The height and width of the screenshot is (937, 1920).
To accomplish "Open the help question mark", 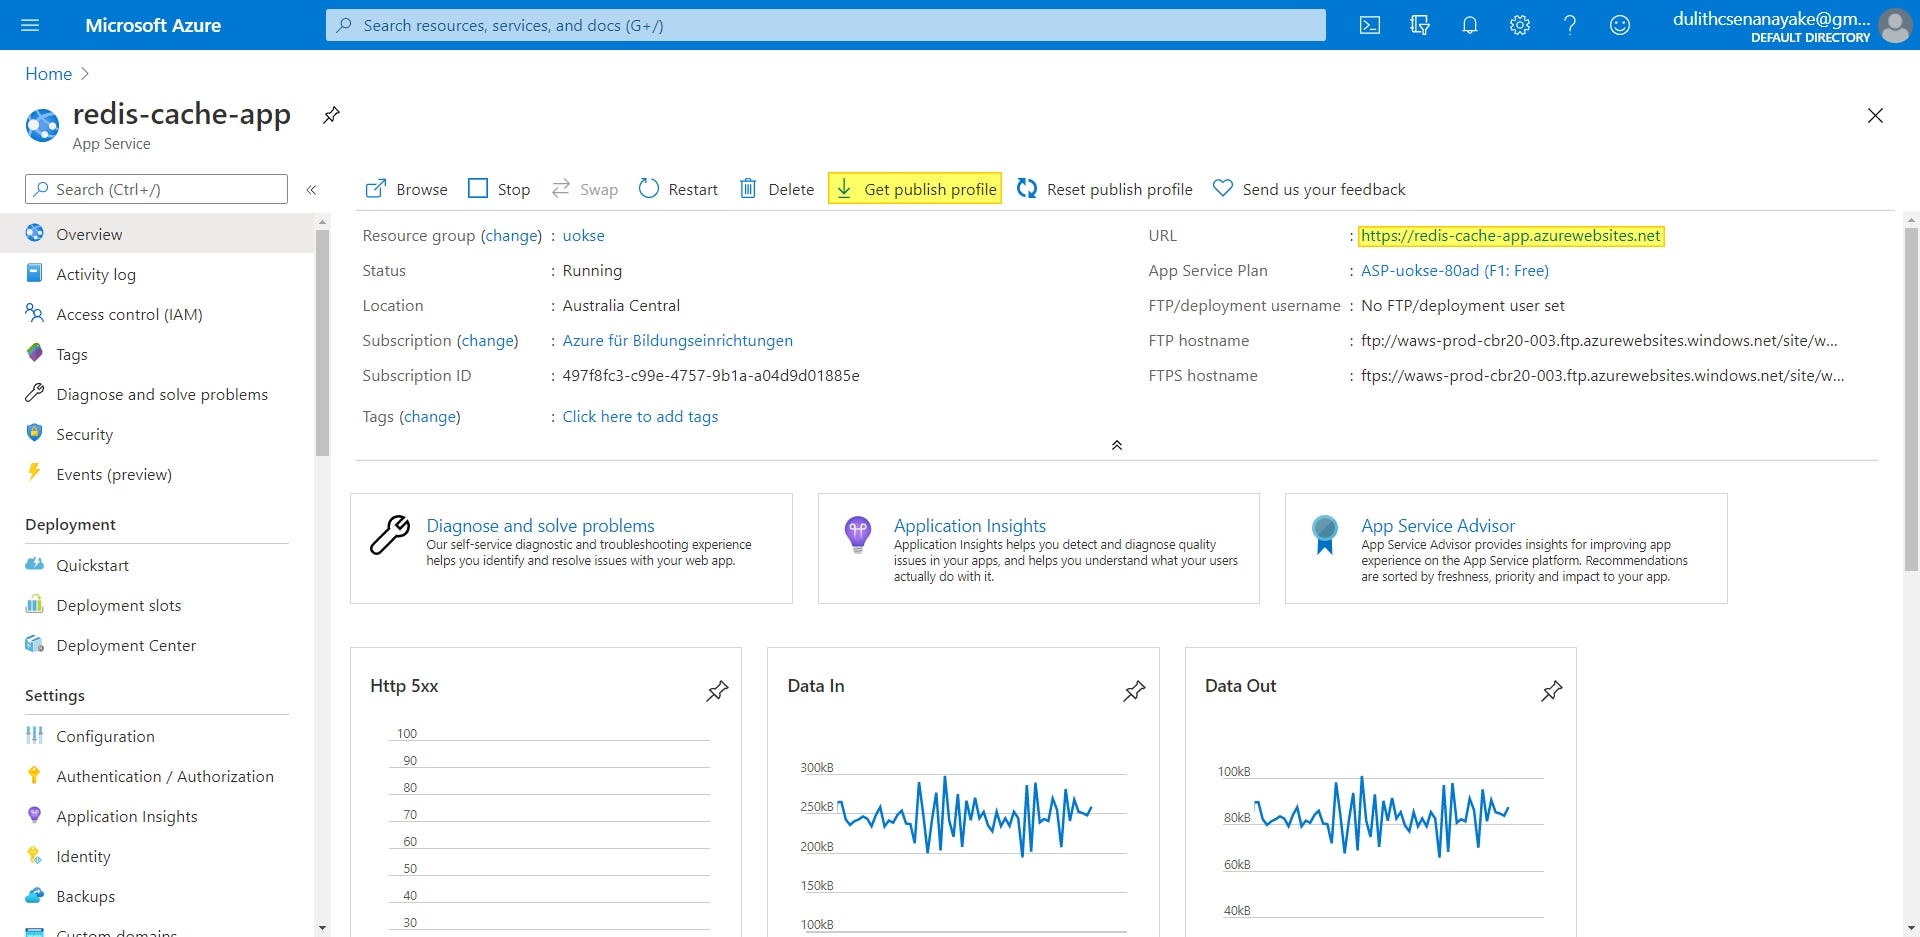I will (1570, 25).
